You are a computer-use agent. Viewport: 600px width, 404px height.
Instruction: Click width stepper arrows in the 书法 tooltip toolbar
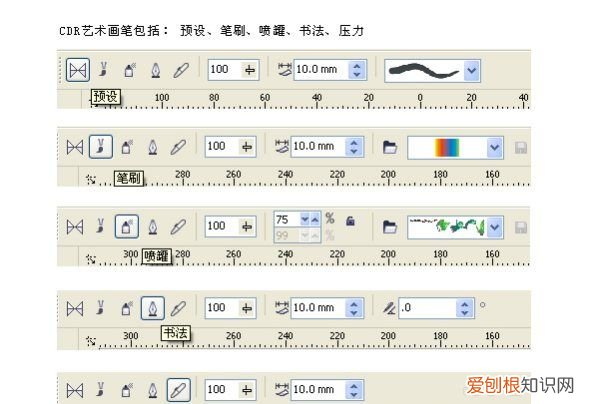point(354,308)
